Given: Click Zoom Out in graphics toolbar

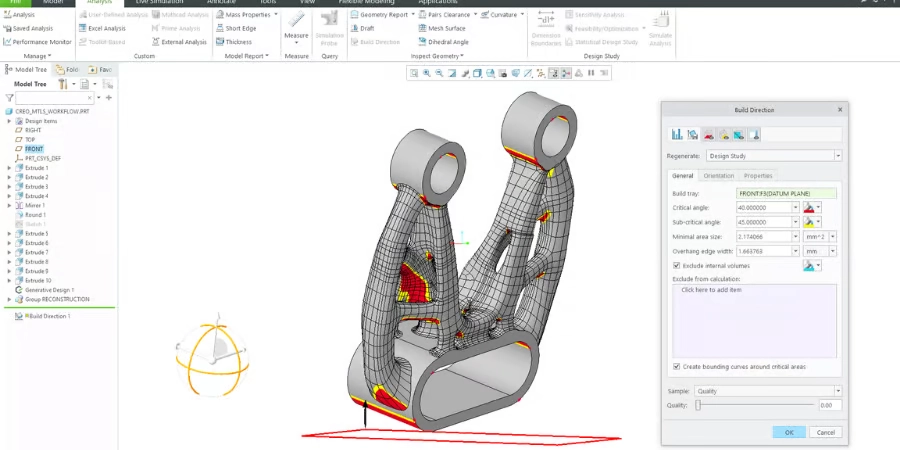Looking at the screenshot, I should coord(439,73).
